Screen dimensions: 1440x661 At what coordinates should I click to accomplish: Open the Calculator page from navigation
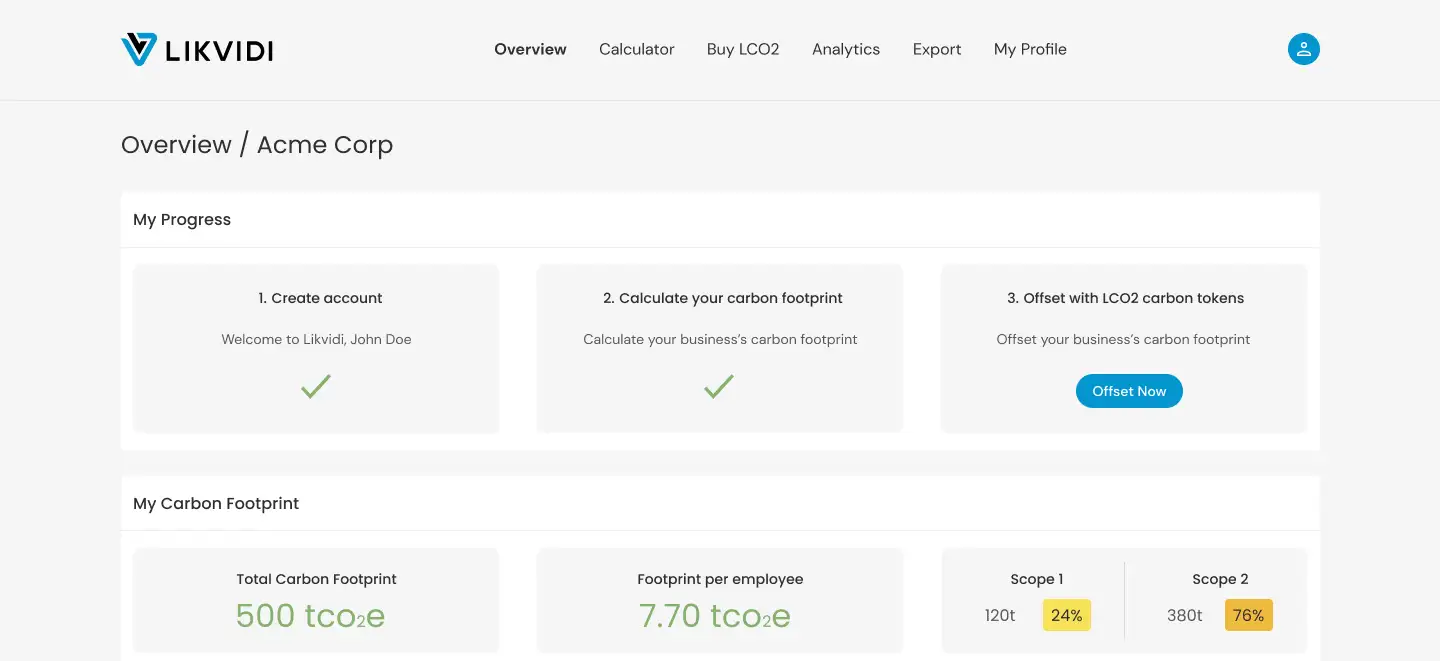pos(636,49)
